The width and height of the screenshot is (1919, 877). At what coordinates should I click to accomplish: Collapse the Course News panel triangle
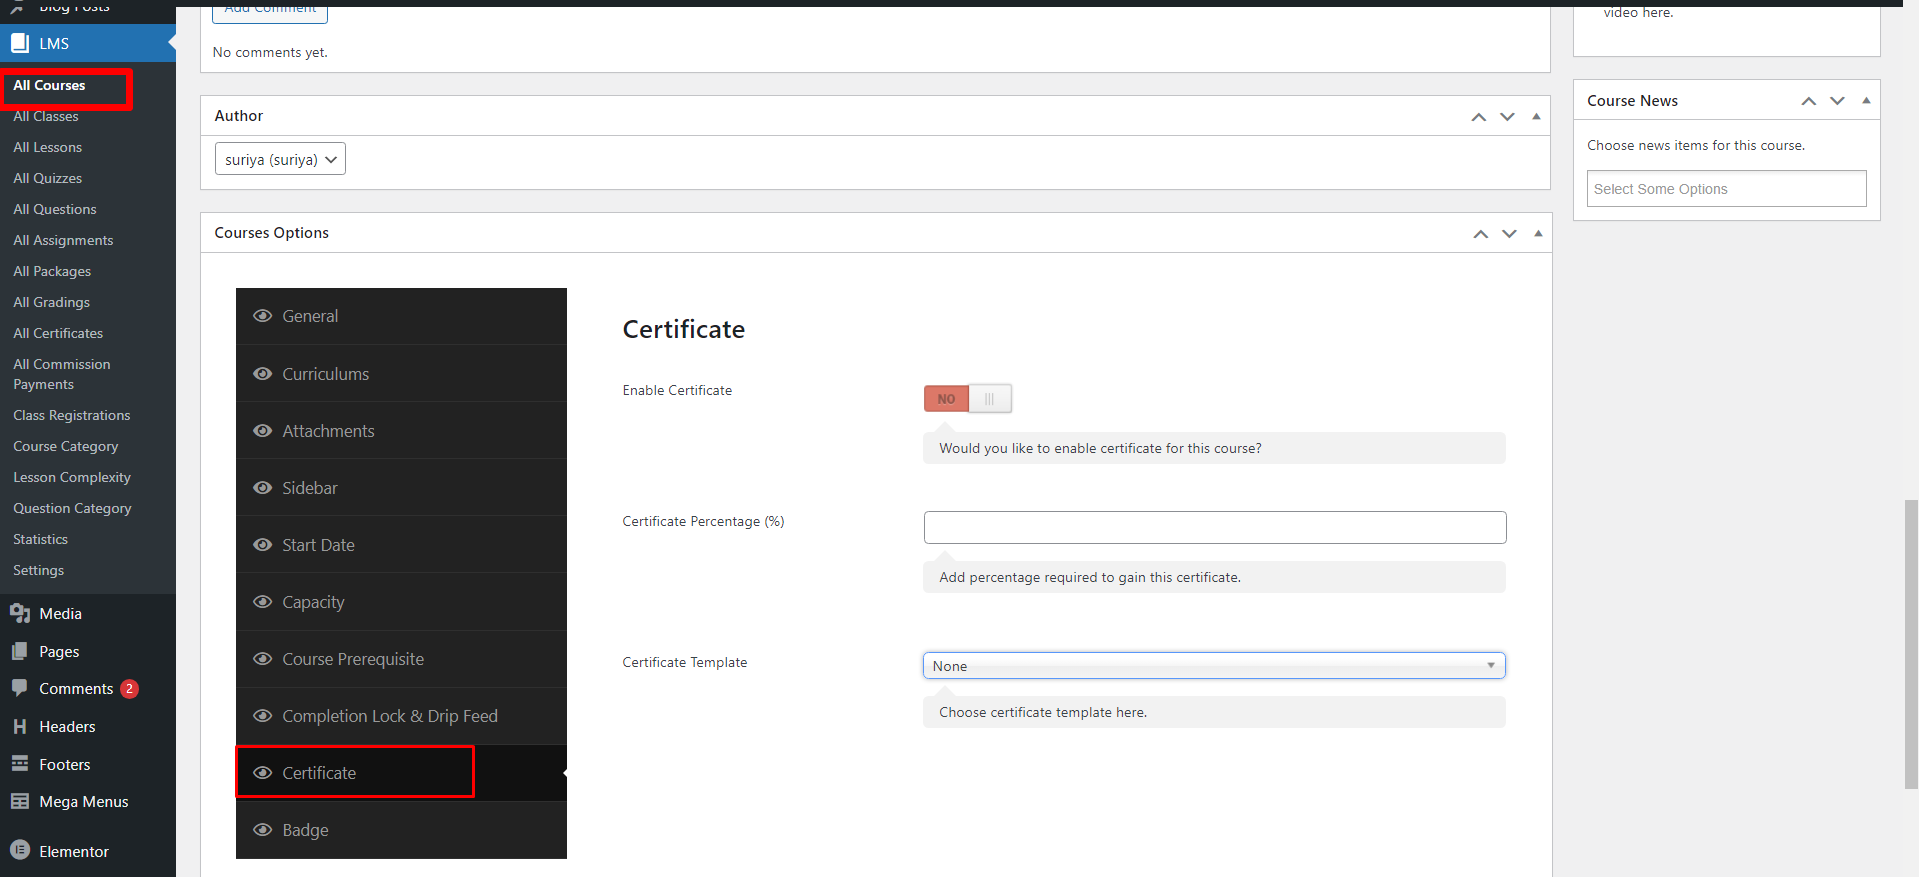(1866, 100)
